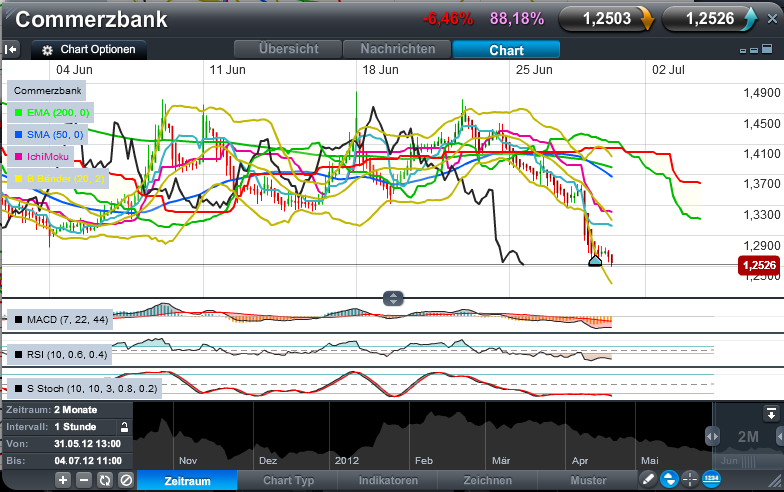
Task: Click the blue alert marker on the price line
Action: pyautogui.click(x=595, y=260)
